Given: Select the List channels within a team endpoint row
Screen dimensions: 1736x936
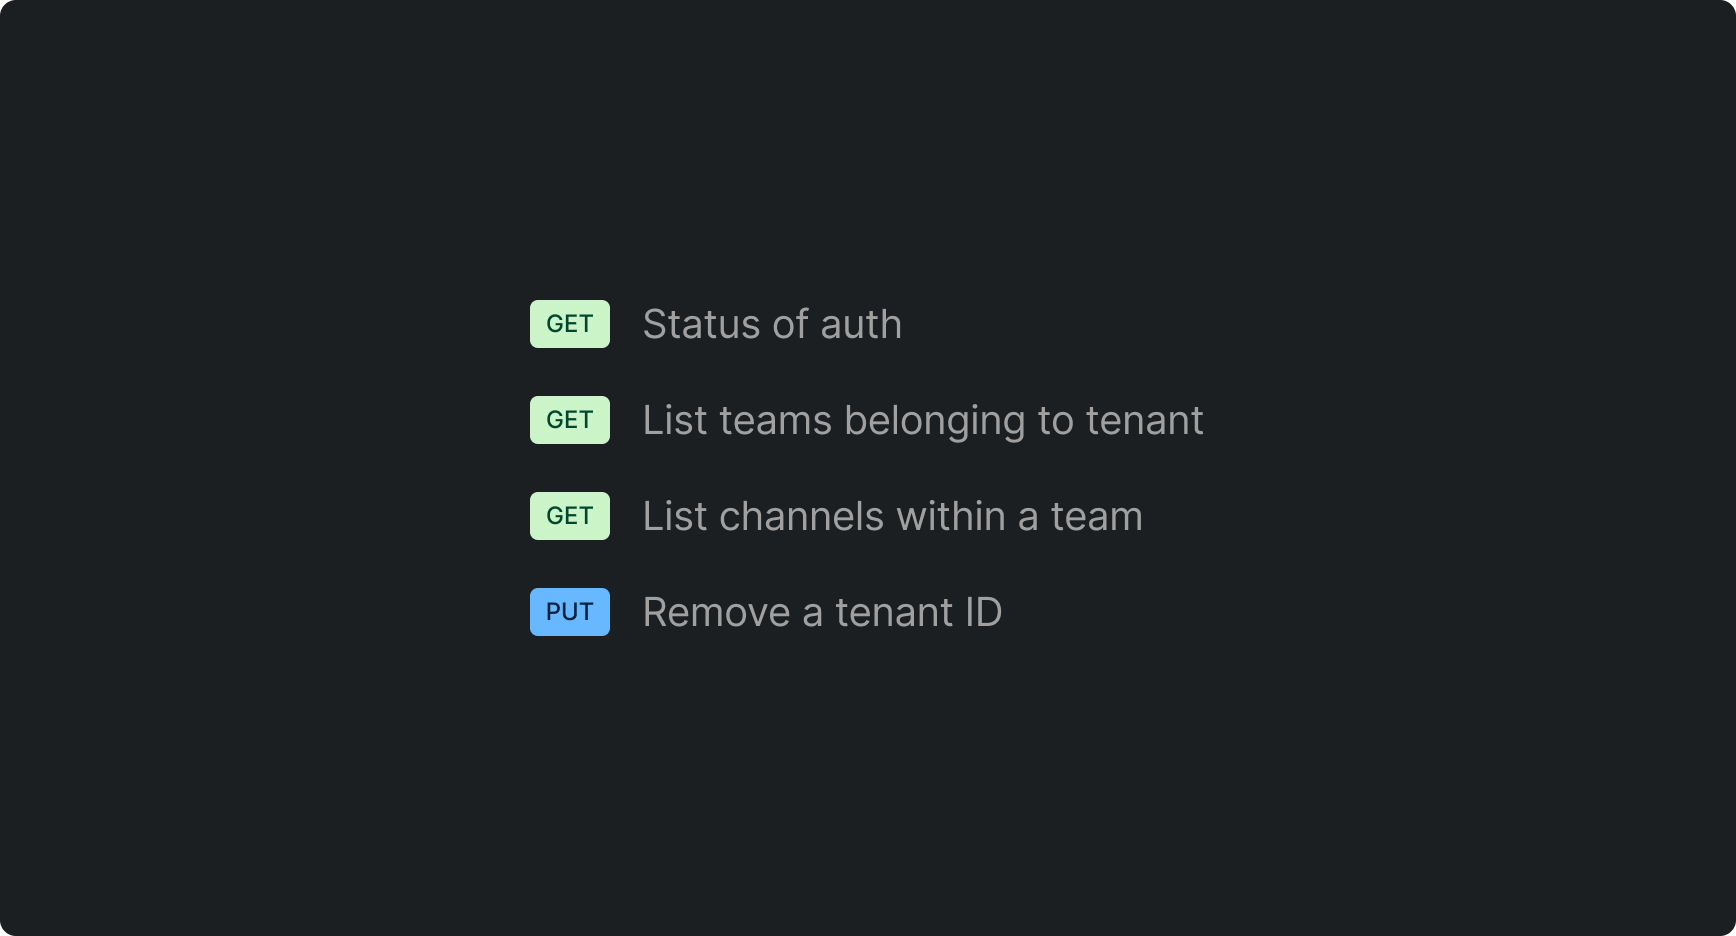Looking at the screenshot, I should [893, 515].
